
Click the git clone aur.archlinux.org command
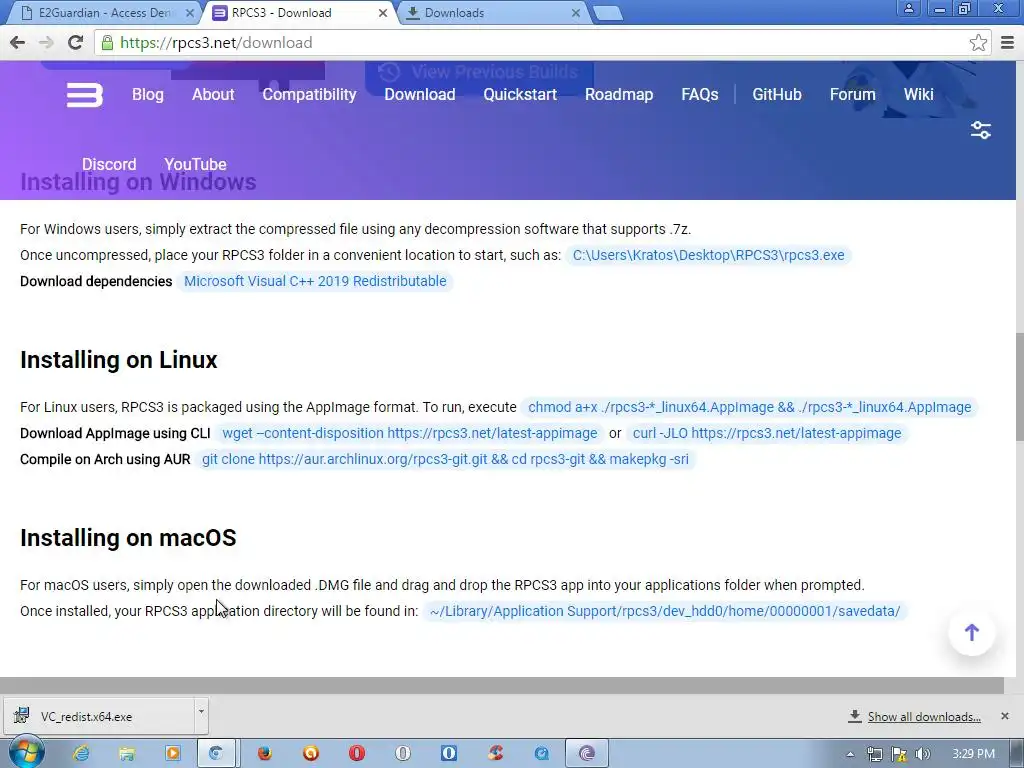[445, 460]
